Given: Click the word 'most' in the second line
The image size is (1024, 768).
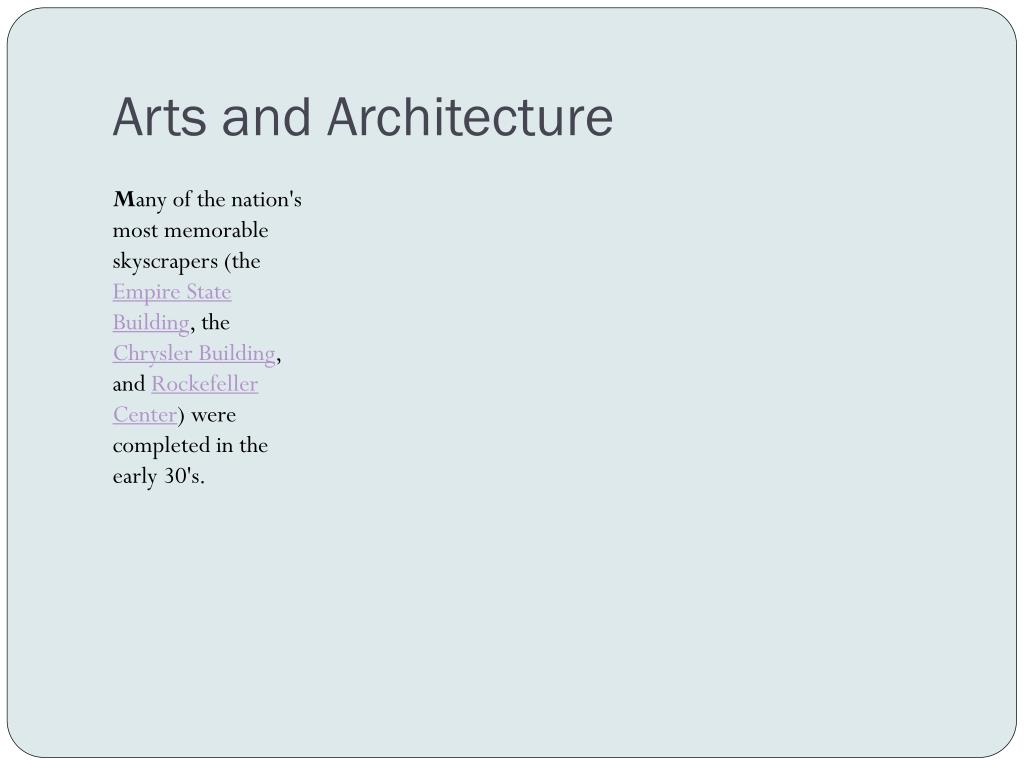Looking at the screenshot, I should point(135,231).
